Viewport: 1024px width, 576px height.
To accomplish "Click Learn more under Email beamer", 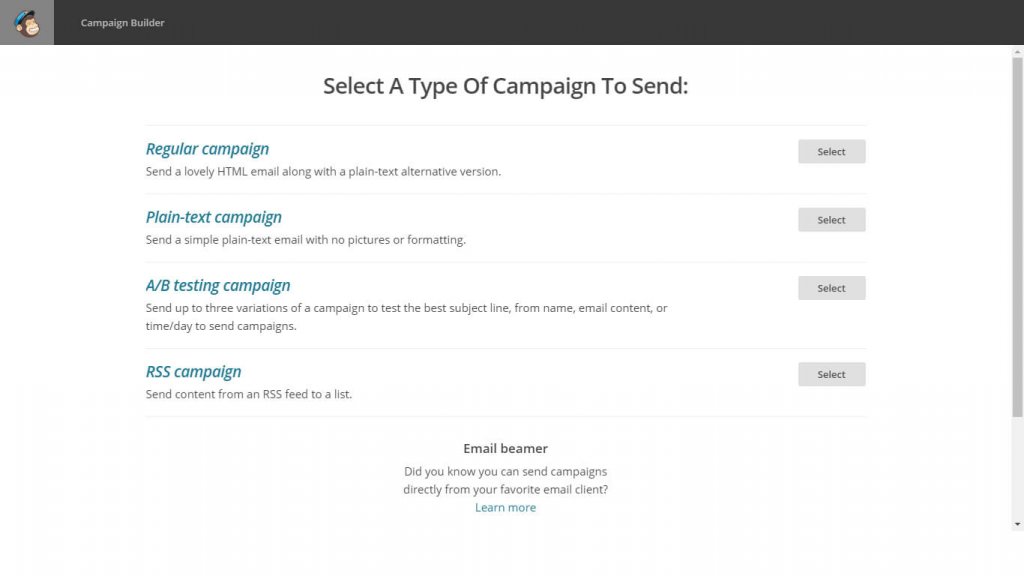I will coord(505,507).
